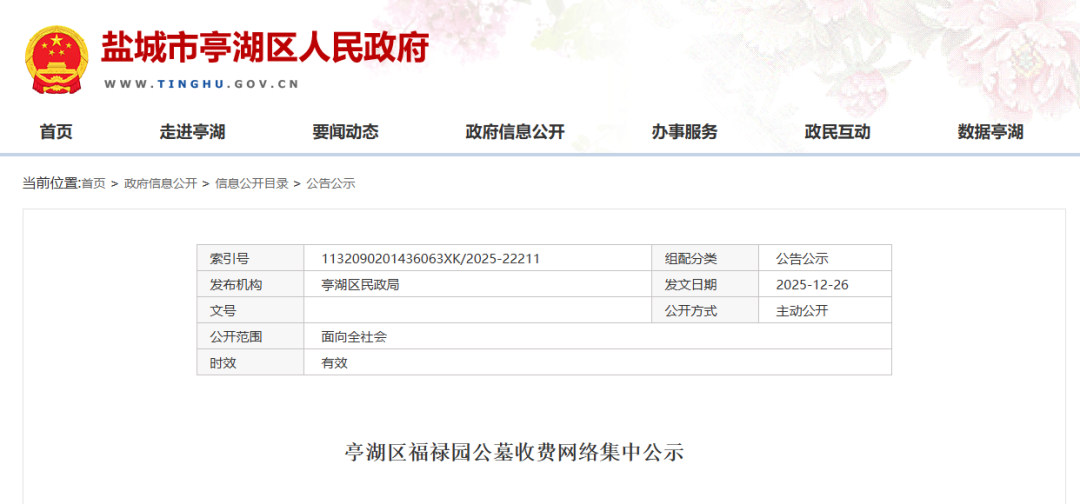This screenshot has height=504, width=1080.
Task: Click the 主动公开 disclosure method value
Action: pos(802,310)
